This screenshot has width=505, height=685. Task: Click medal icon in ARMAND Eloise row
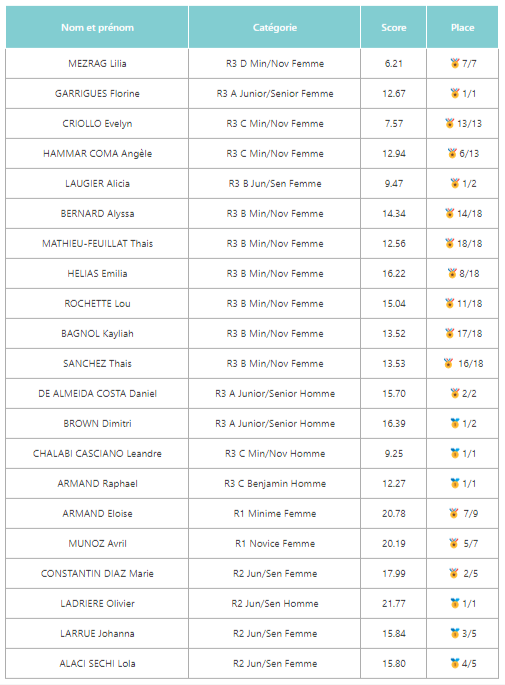tap(453, 513)
